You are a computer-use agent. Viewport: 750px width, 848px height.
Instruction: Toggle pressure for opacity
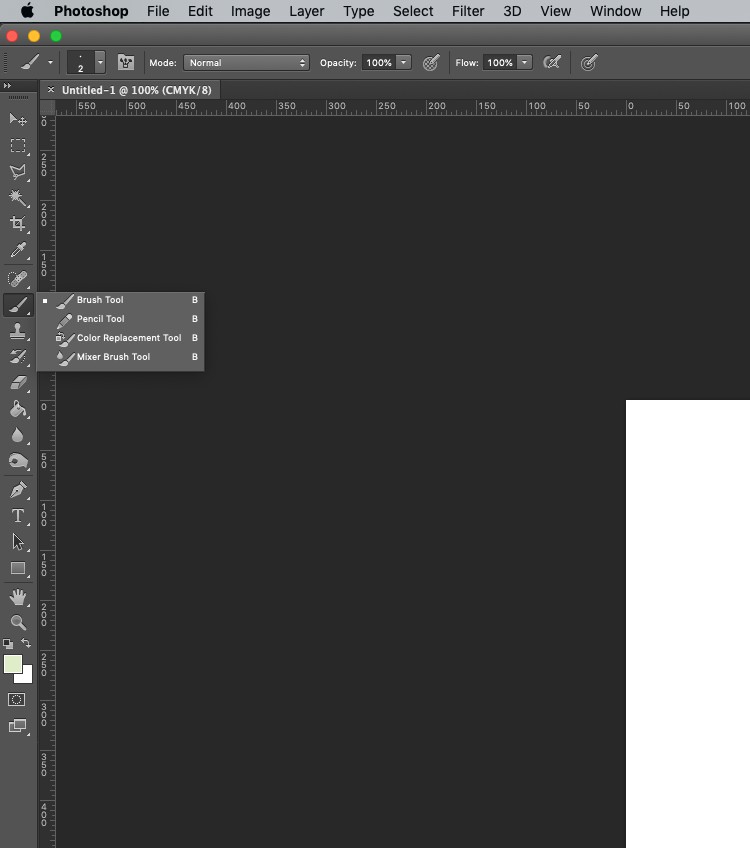(431, 63)
